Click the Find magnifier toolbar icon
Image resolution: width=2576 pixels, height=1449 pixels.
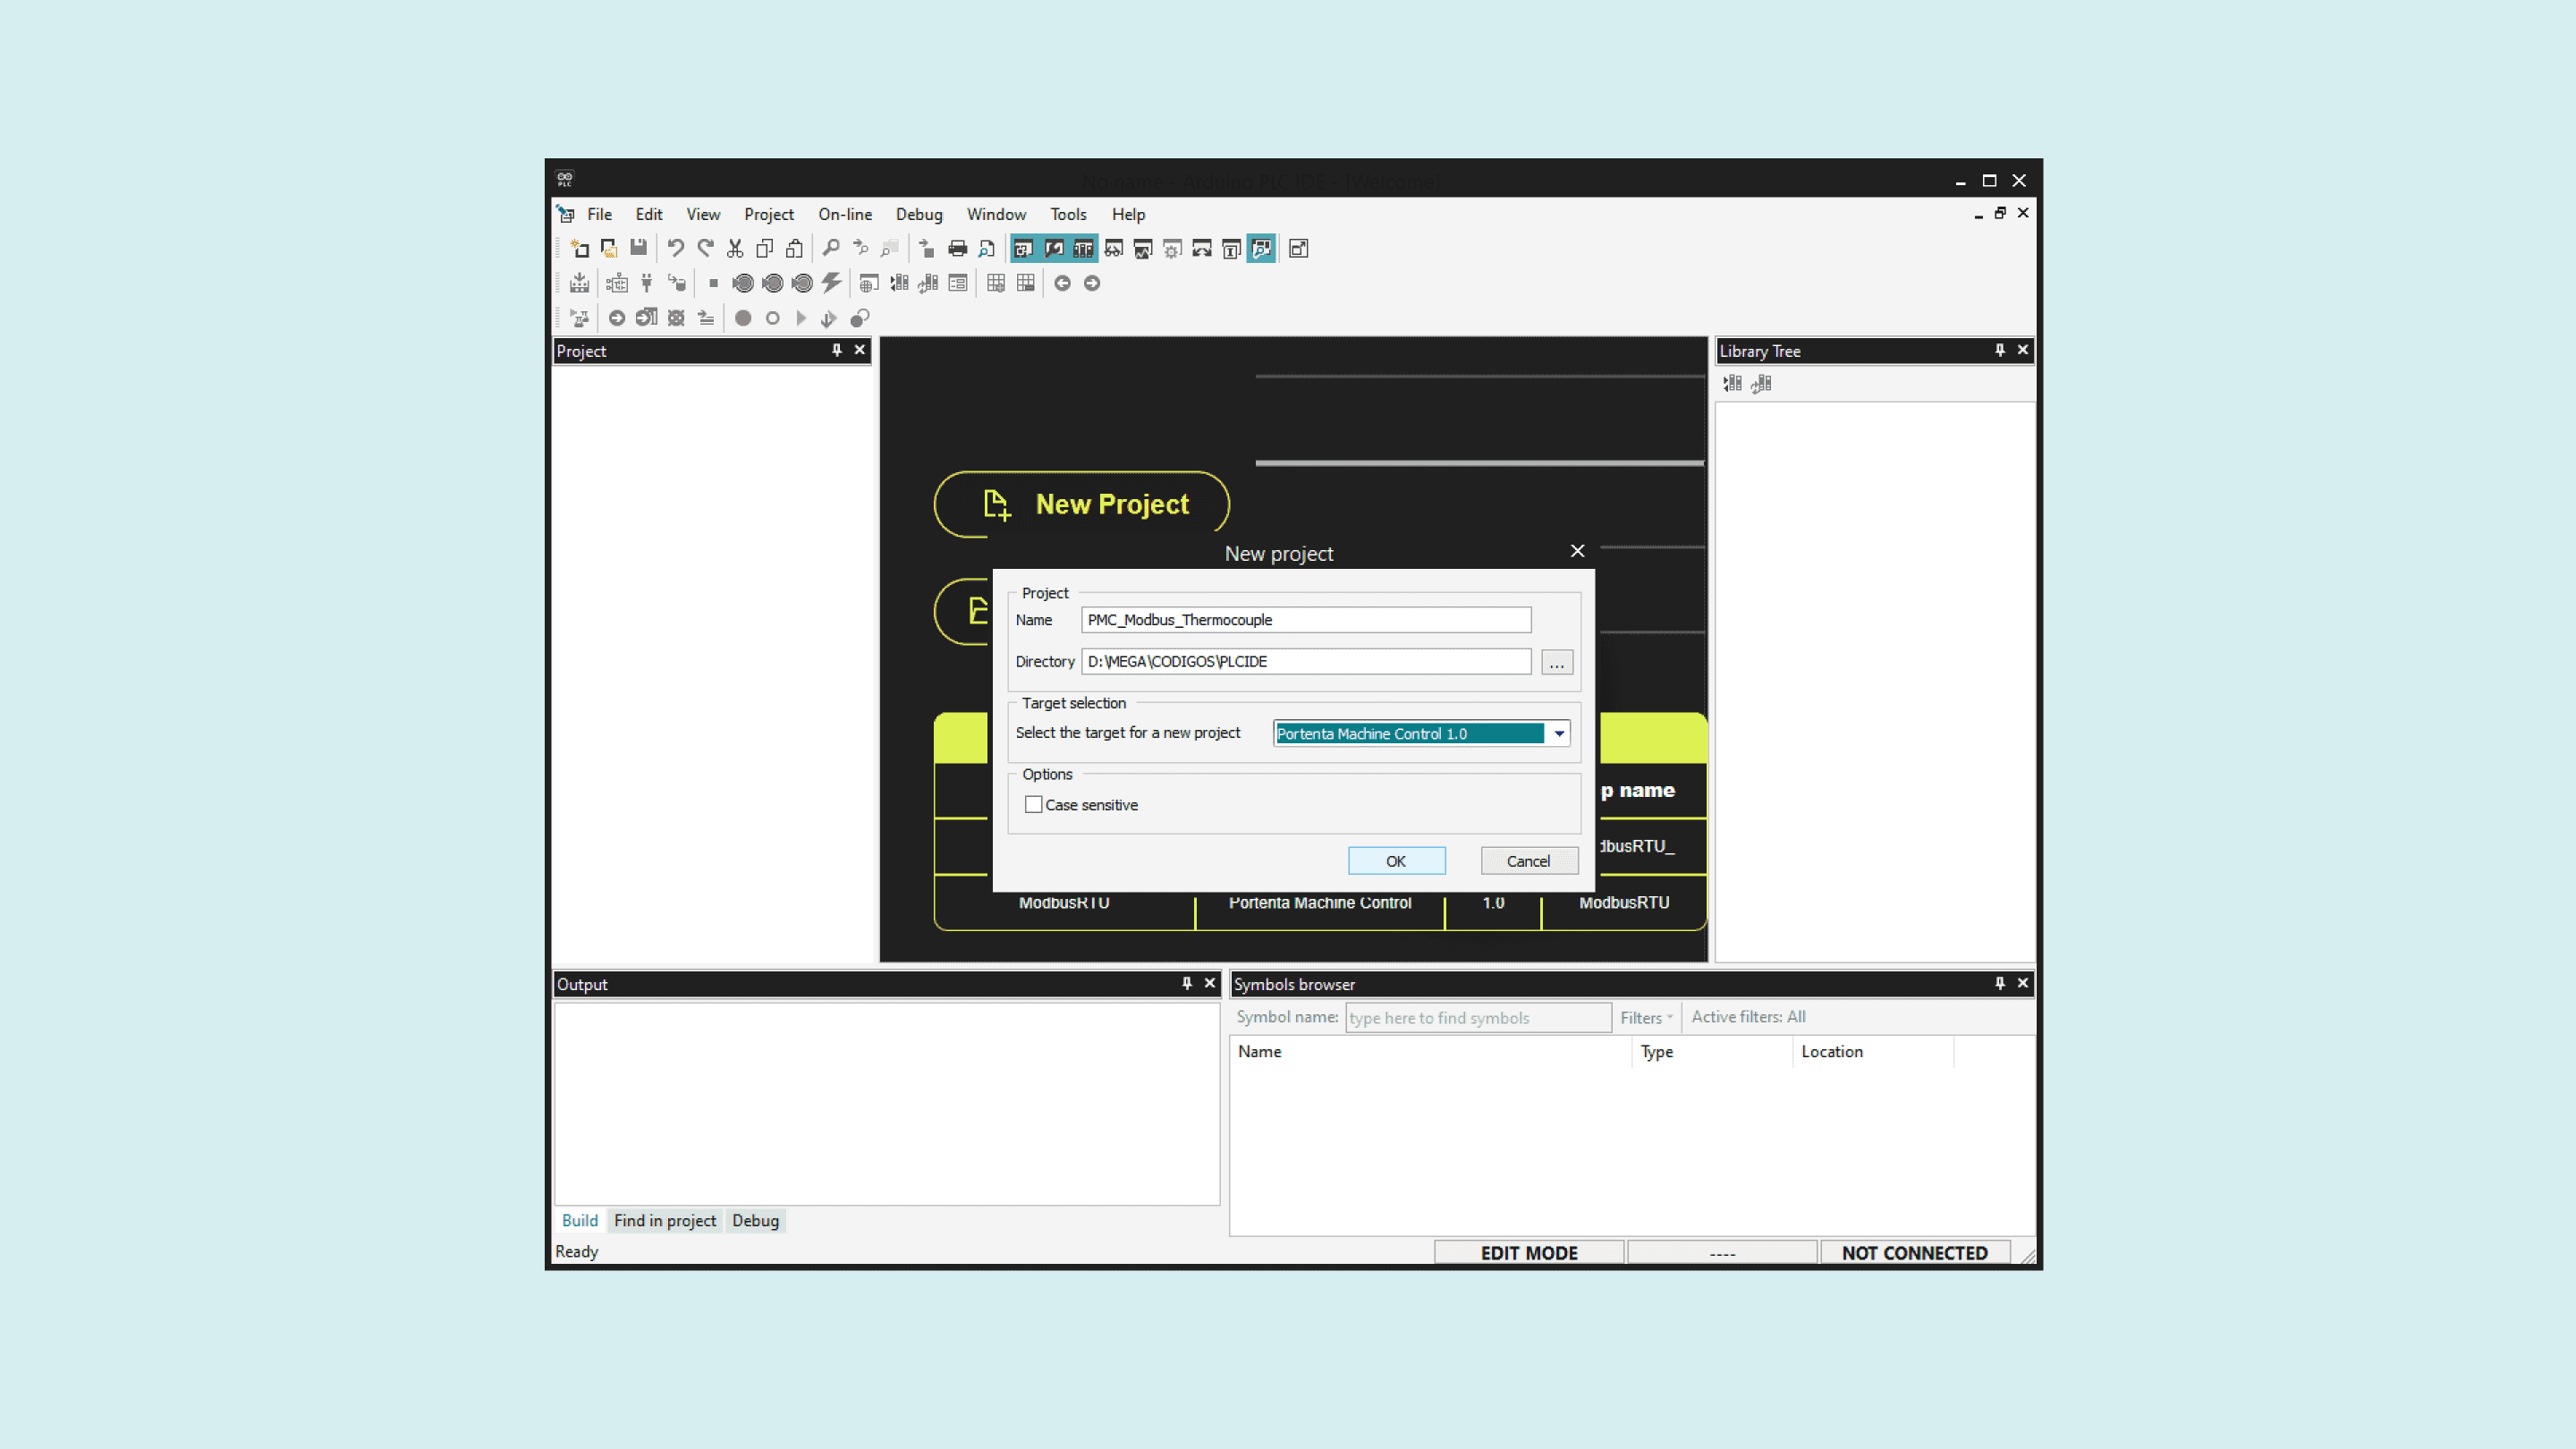[830, 249]
